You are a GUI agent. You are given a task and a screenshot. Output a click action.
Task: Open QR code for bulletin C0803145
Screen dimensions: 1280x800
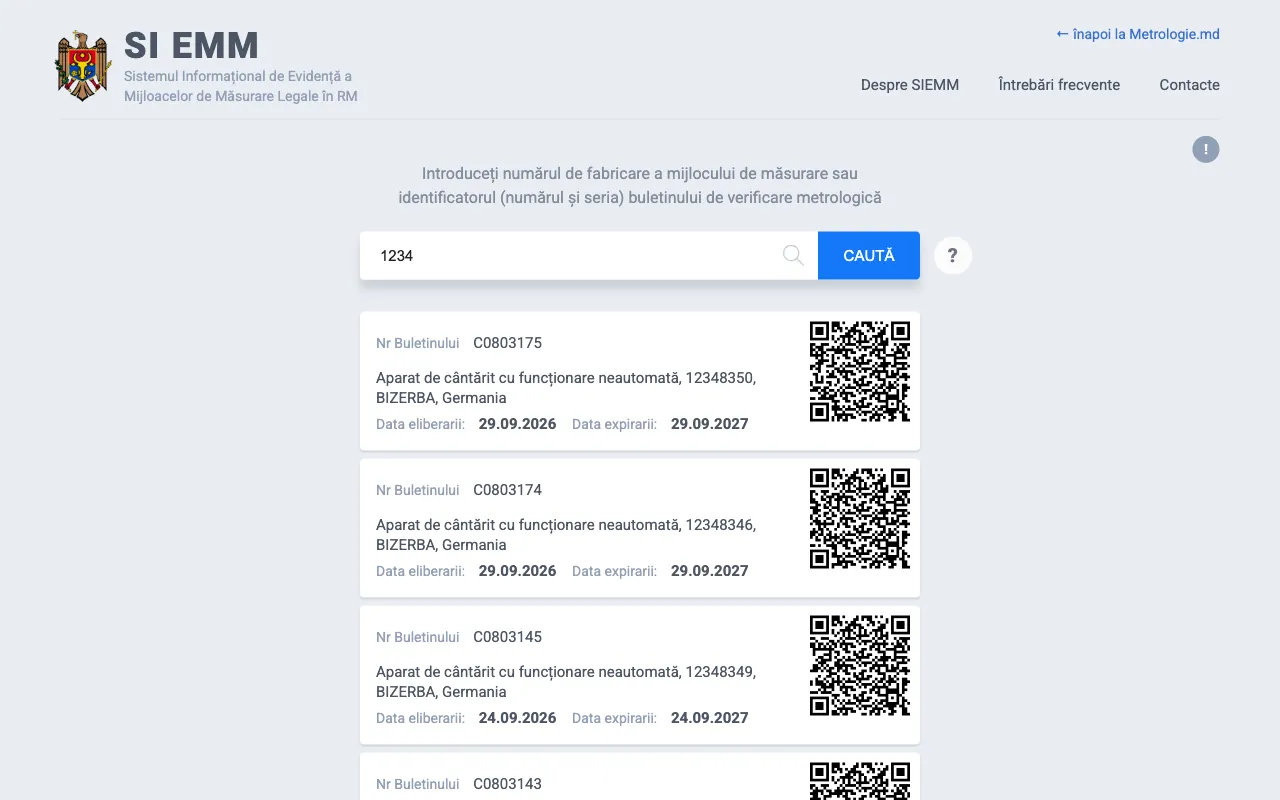(x=860, y=665)
